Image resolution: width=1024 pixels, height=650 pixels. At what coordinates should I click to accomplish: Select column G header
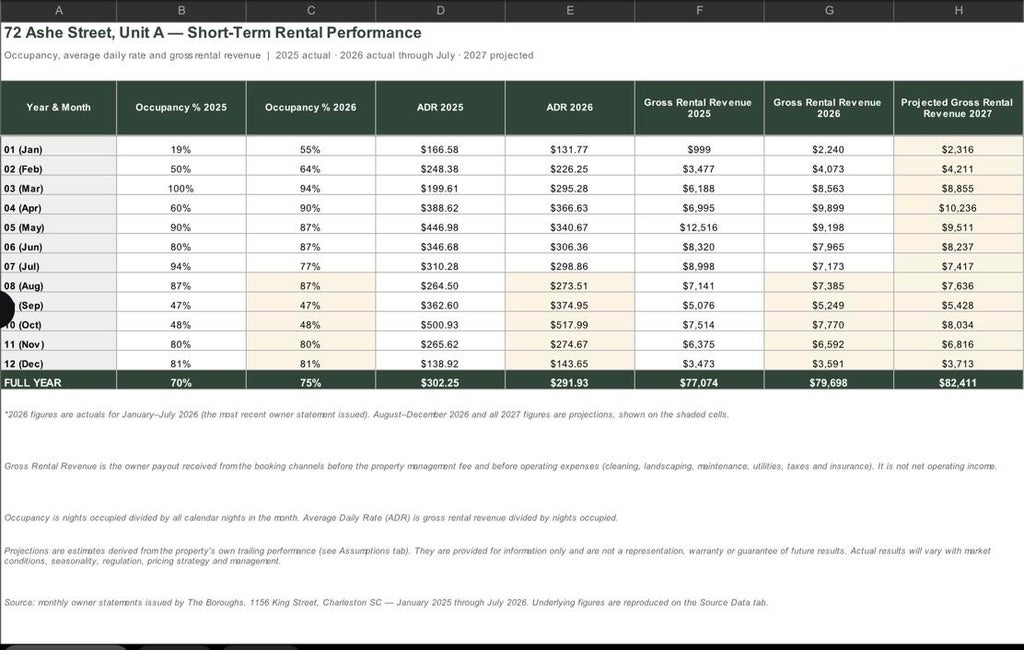click(x=829, y=10)
